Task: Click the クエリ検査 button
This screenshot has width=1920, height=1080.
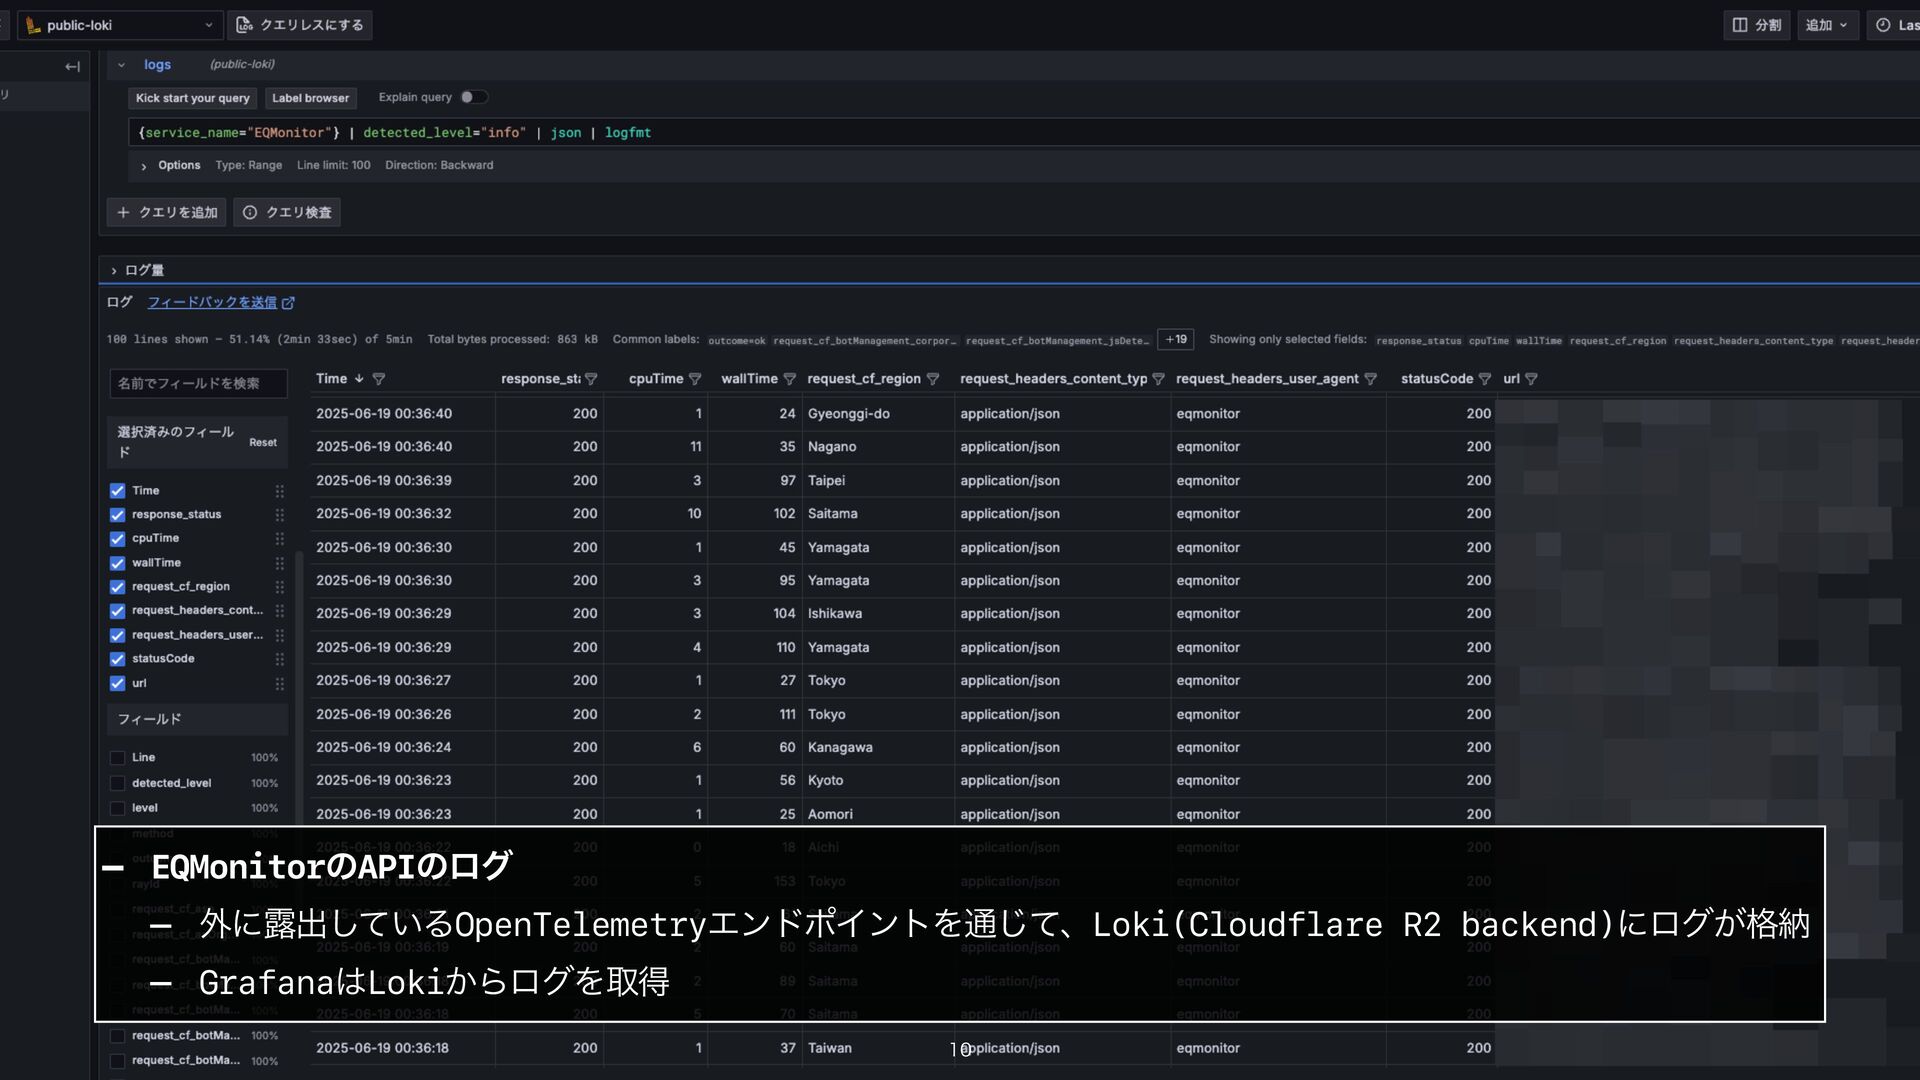Action: (x=287, y=212)
